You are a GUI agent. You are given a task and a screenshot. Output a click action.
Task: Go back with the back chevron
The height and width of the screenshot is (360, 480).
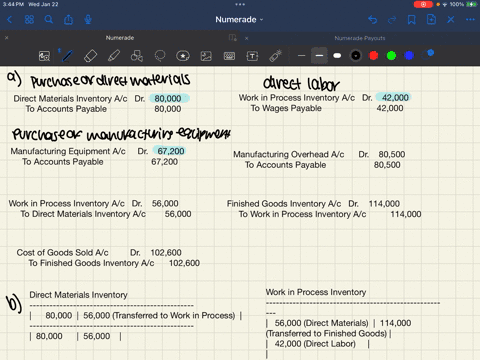9,20
